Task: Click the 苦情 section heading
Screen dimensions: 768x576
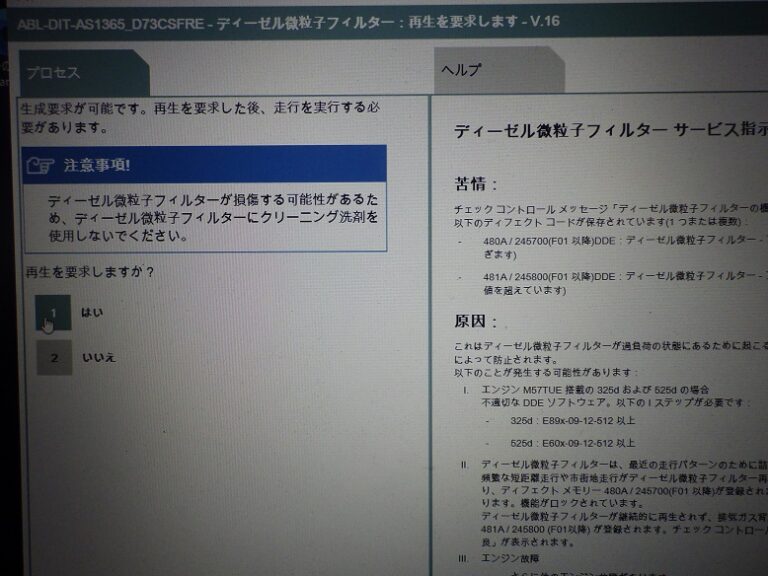Action: [x=476, y=184]
